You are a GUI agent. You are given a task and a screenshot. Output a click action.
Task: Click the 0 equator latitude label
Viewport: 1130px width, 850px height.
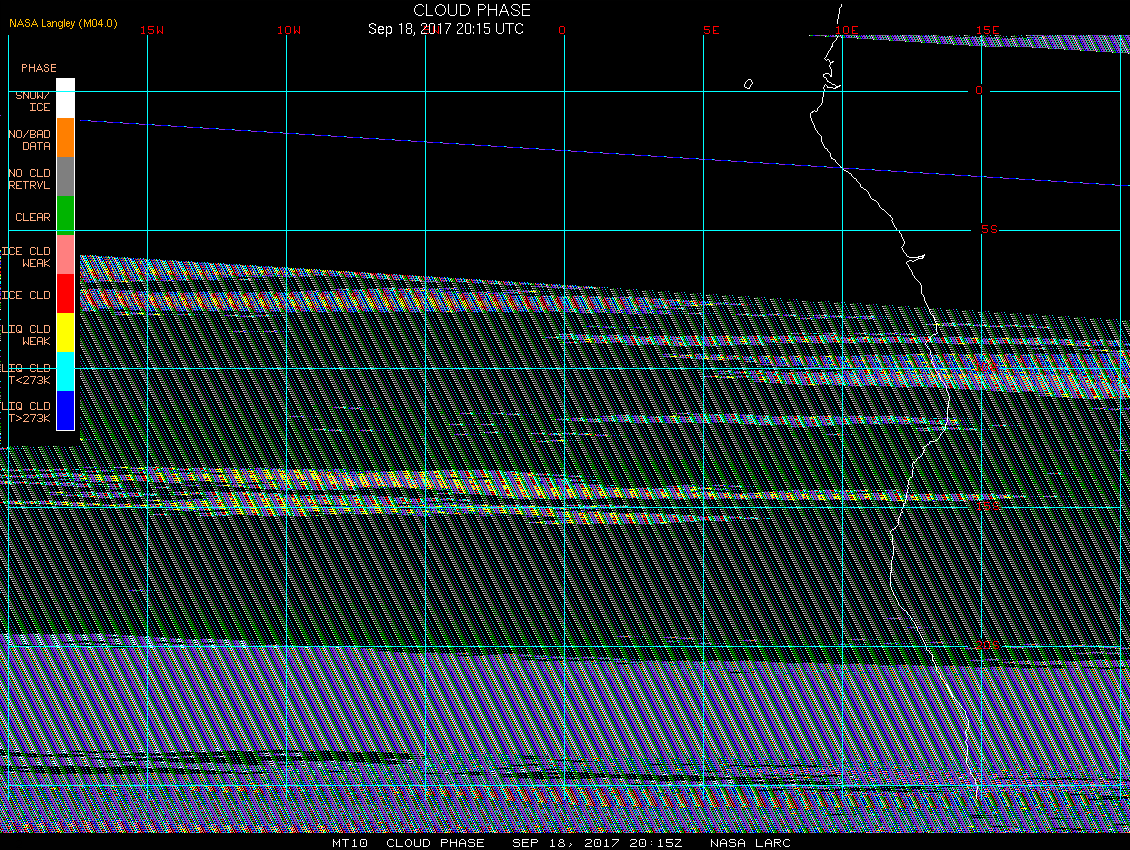click(979, 90)
